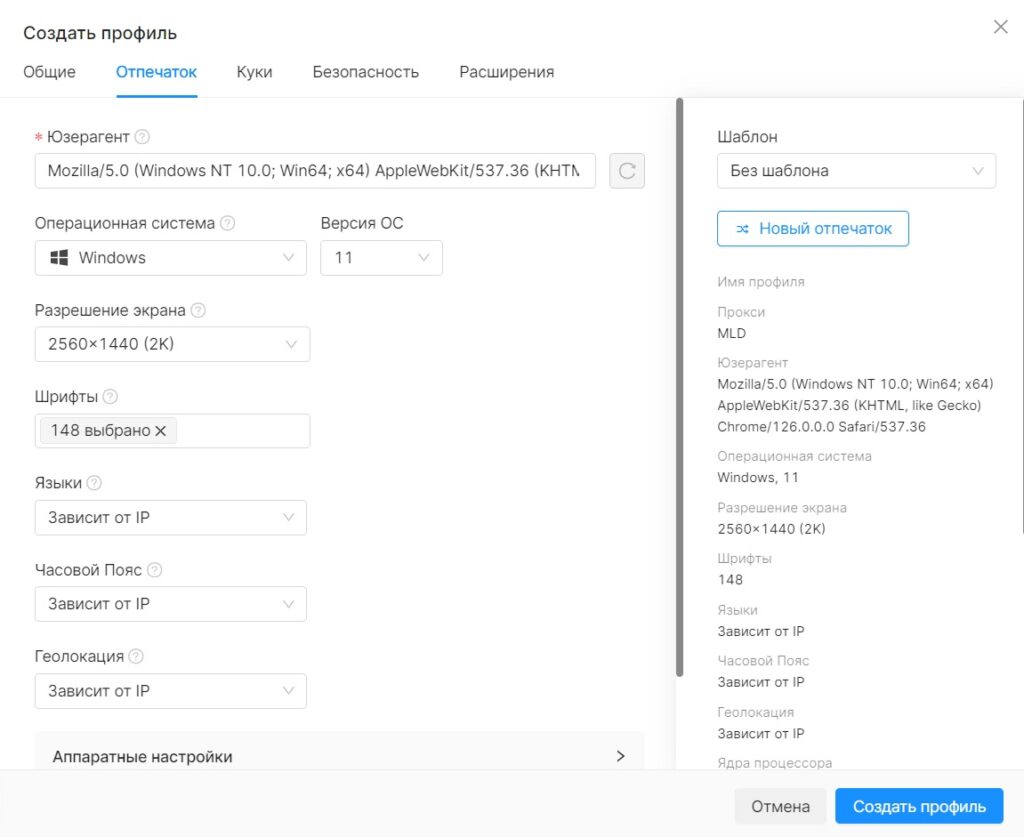Close the Создать профиль dialog
This screenshot has height=837, width=1024.
1000,27
